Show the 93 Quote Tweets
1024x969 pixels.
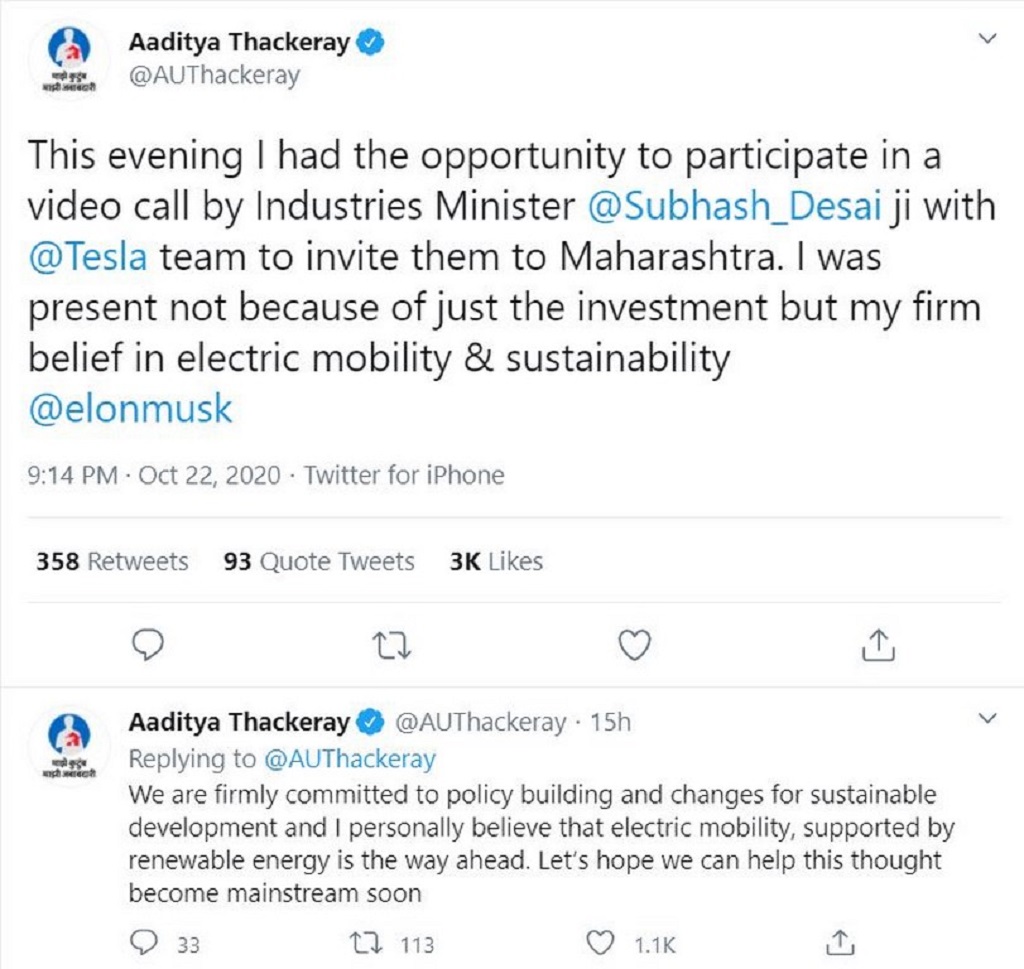coord(319,562)
